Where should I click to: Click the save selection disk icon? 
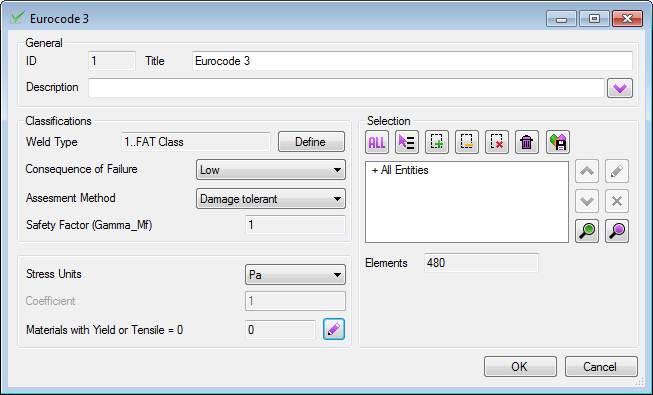click(x=558, y=142)
